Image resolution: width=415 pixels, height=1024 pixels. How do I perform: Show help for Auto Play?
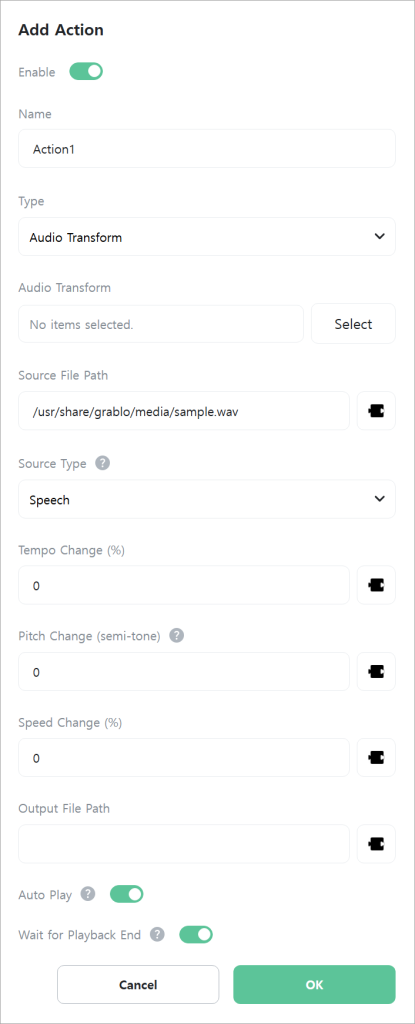click(88, 893)
